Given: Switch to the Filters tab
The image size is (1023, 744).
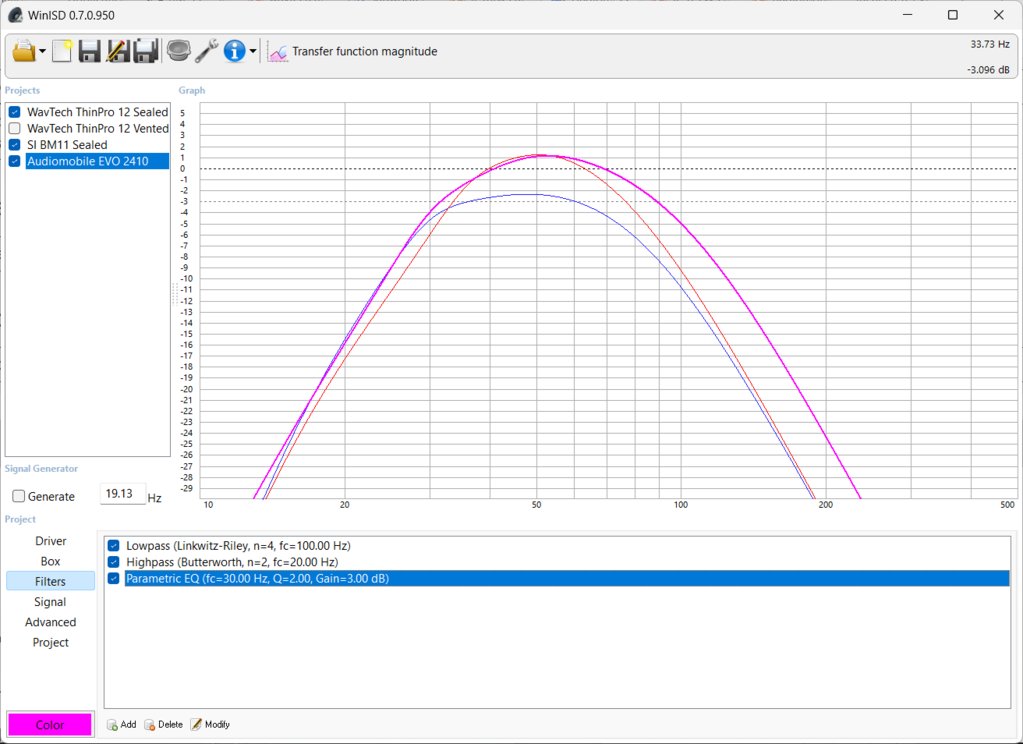Looking at the screenshot, I should (x=50, y=581).
